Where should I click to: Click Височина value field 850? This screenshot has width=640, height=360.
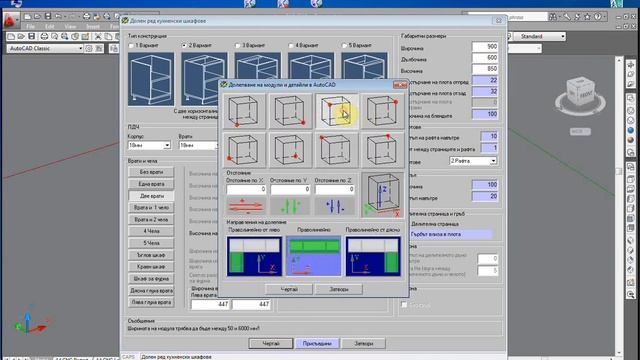(x=485, y=69)
